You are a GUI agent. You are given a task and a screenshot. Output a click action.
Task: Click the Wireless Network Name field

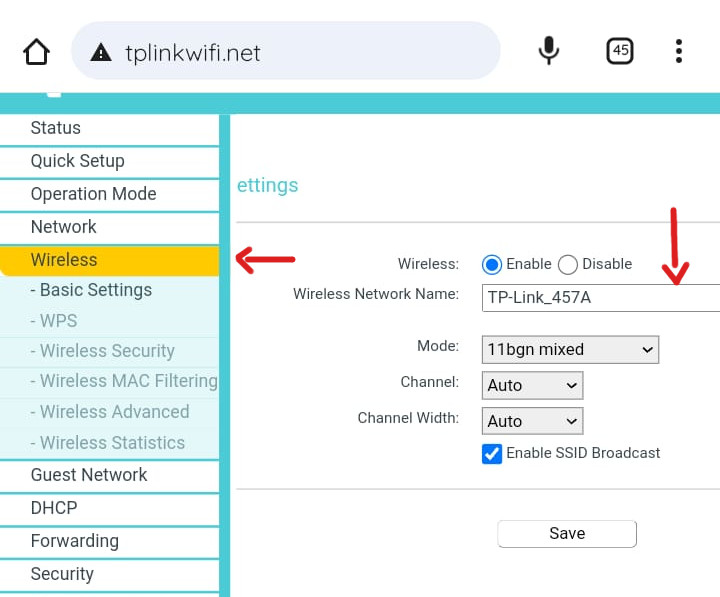tap(600, 297)
